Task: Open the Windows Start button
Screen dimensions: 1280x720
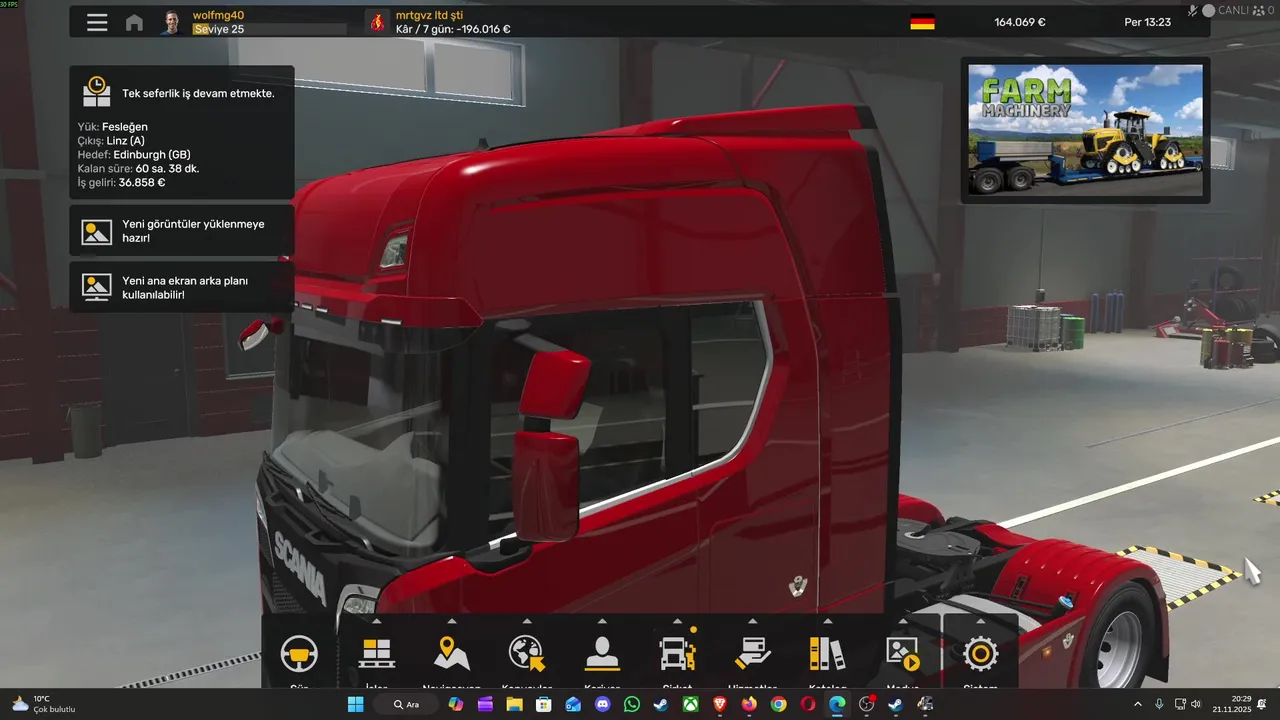Action: 356,704
